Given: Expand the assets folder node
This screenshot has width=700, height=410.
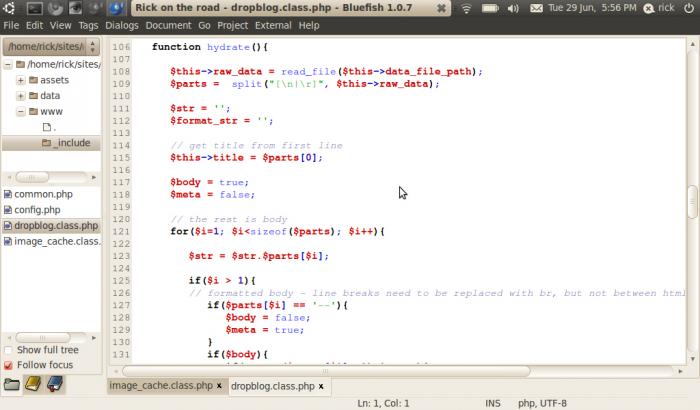Looking at the screenshot, I should (x=21, y=80).
